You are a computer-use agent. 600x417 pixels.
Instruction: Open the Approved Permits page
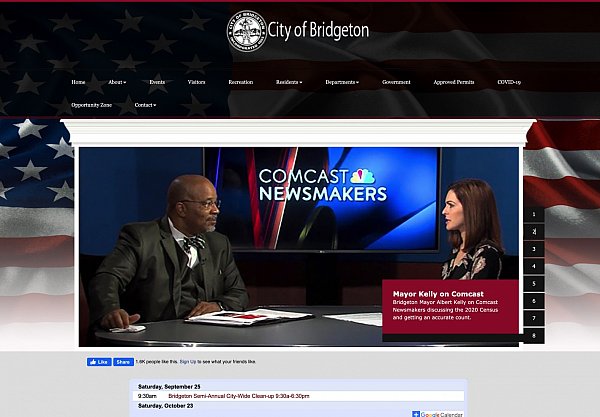tap(454, 82)
